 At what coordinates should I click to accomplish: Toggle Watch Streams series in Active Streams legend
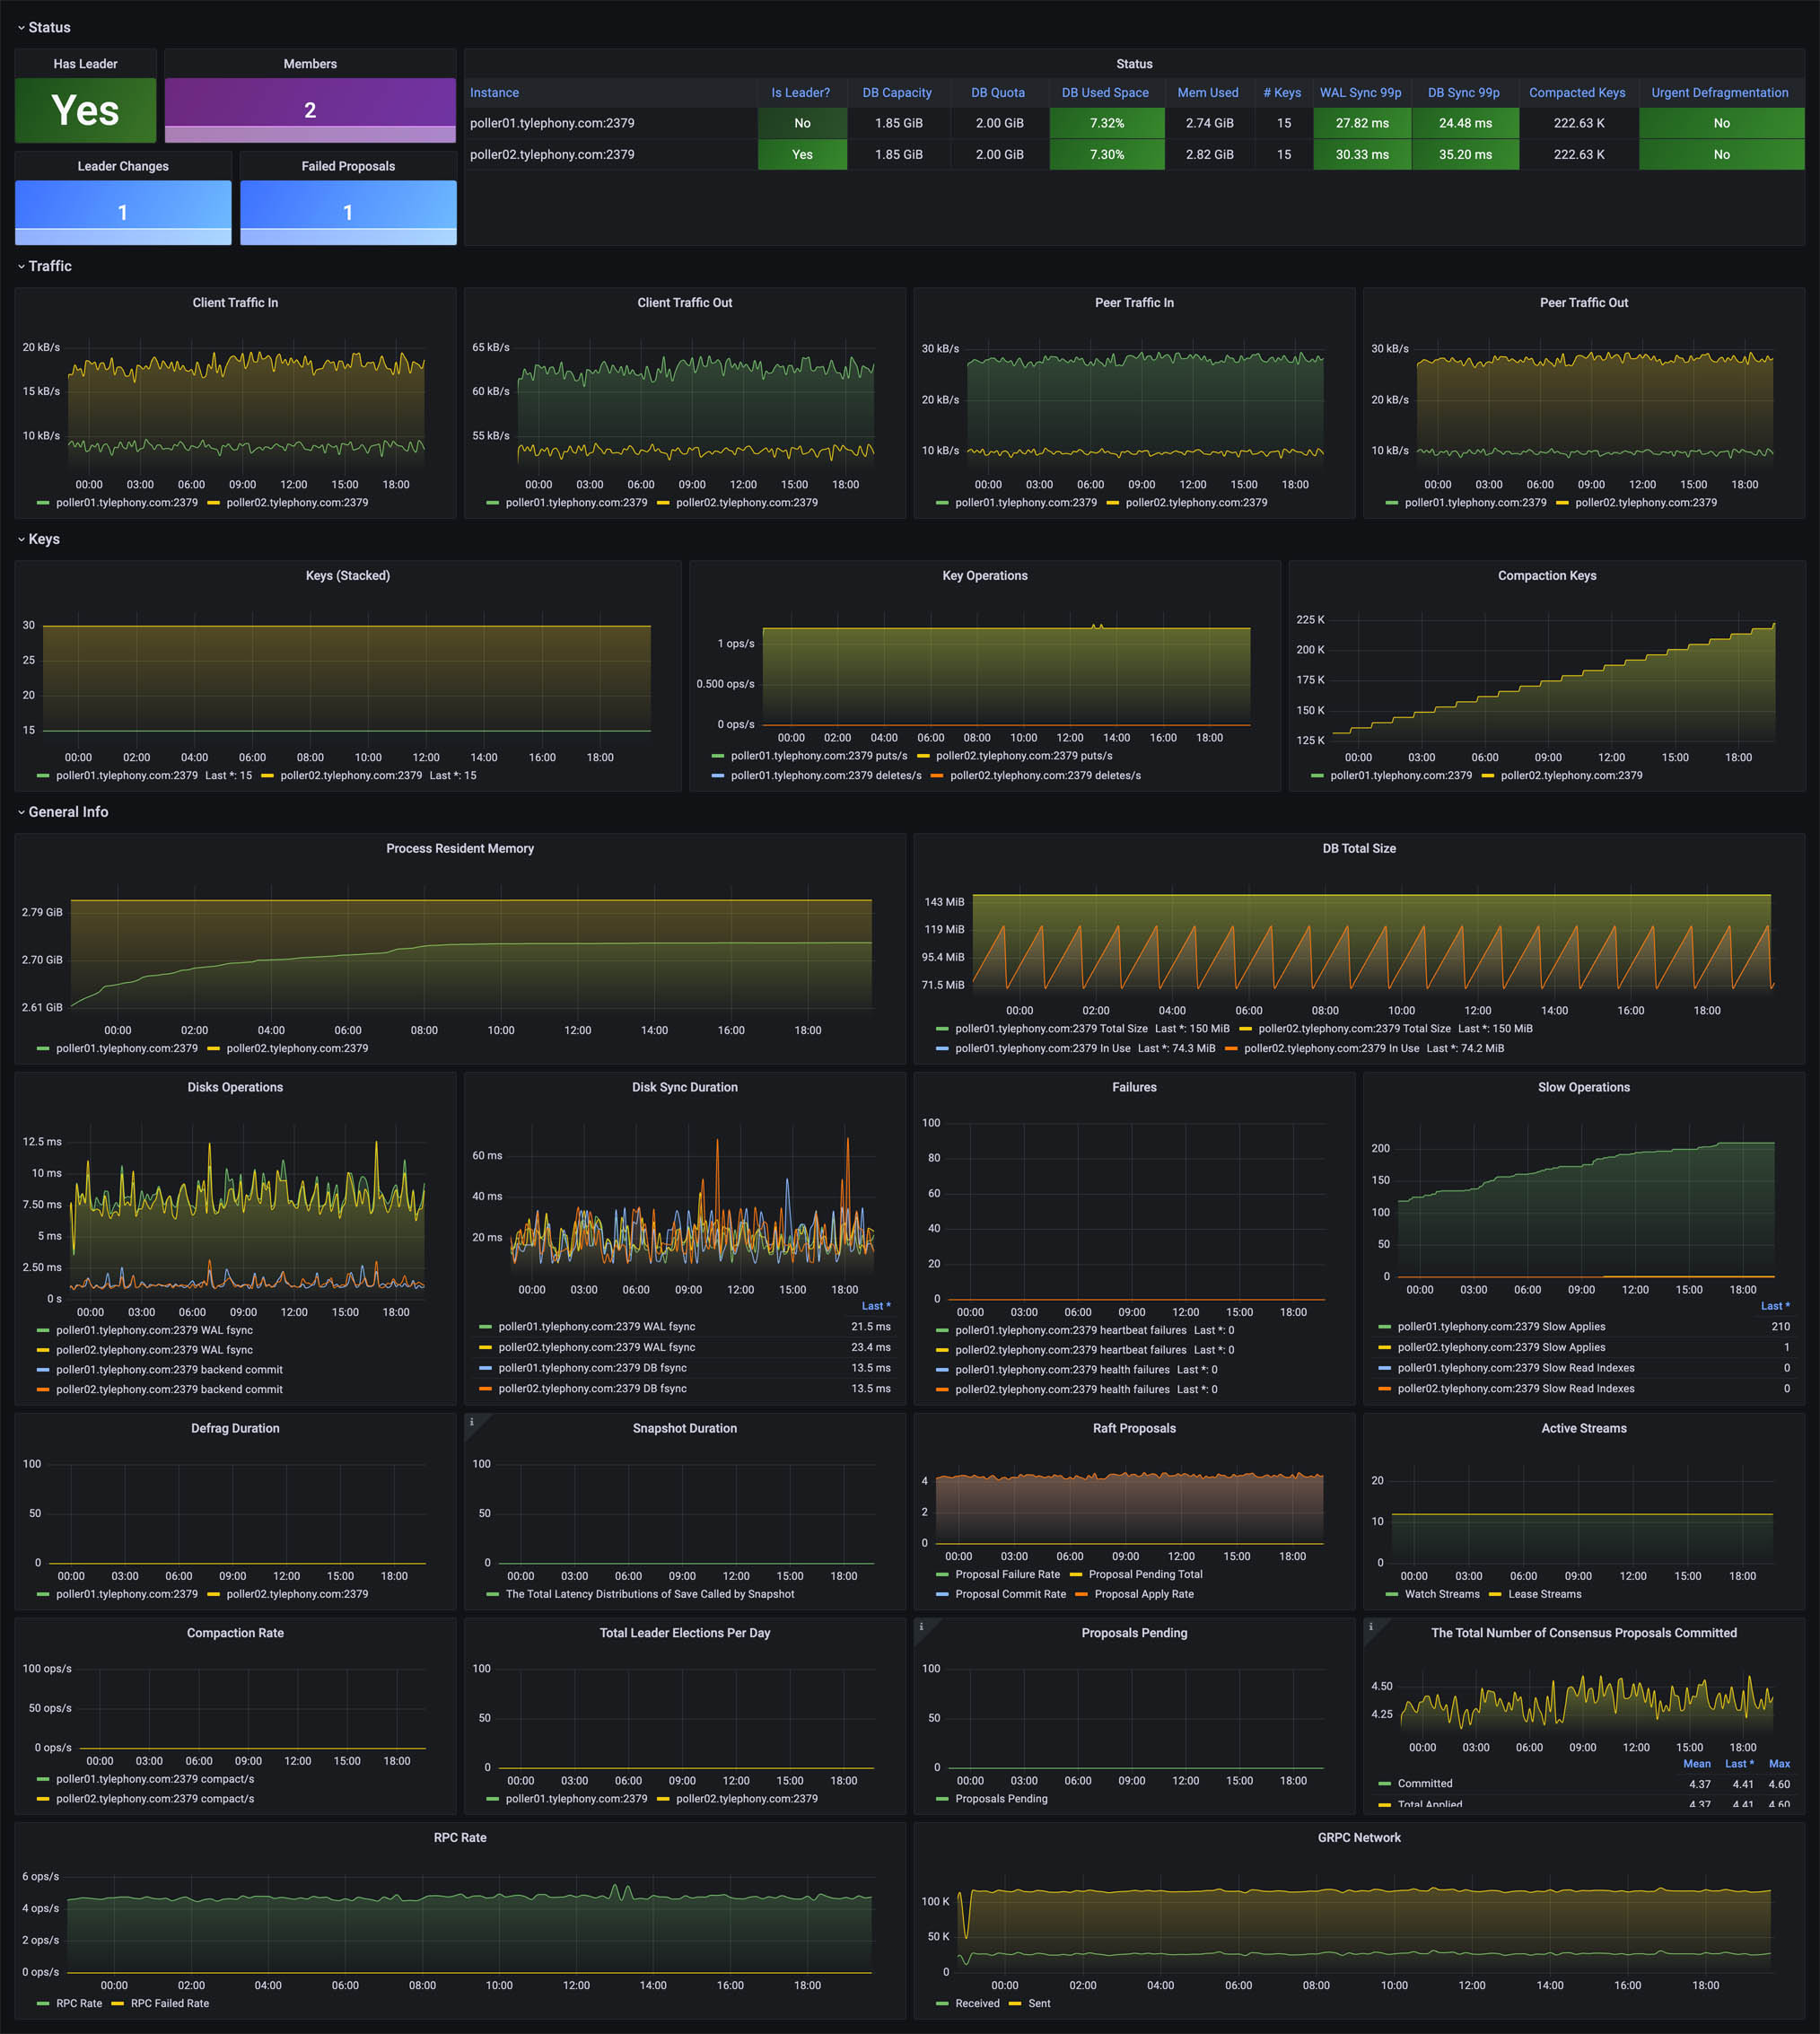click(x=1441, y=1594)
